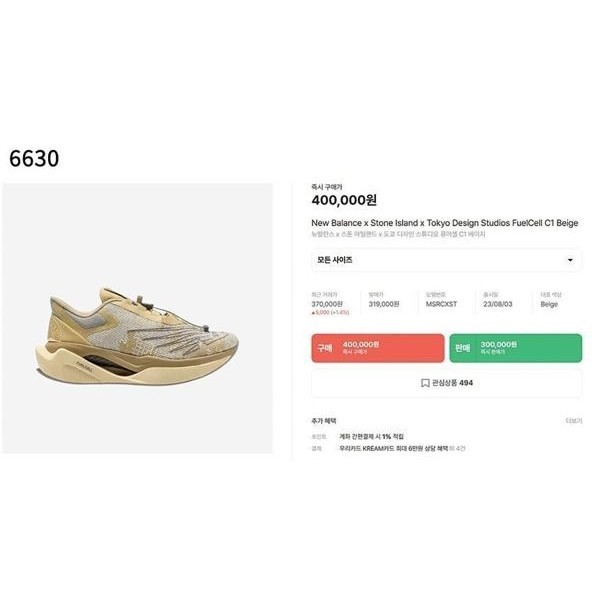Screen dimensions: 600x600
Task: Click the 추가 혜택 section heading
Action: 324,421
